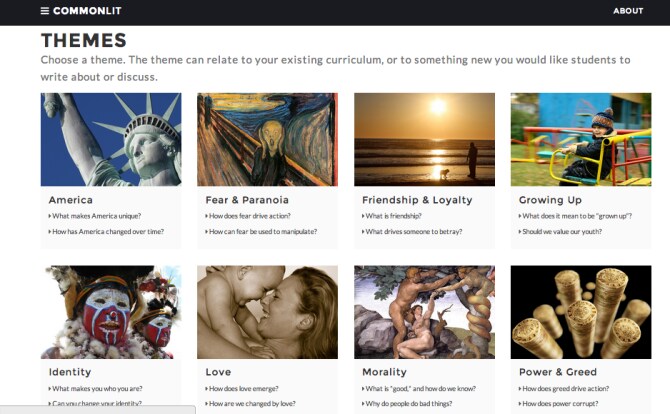Open the America theme title
This screenshot has width=670, height=414.
[x=71, y=200]
